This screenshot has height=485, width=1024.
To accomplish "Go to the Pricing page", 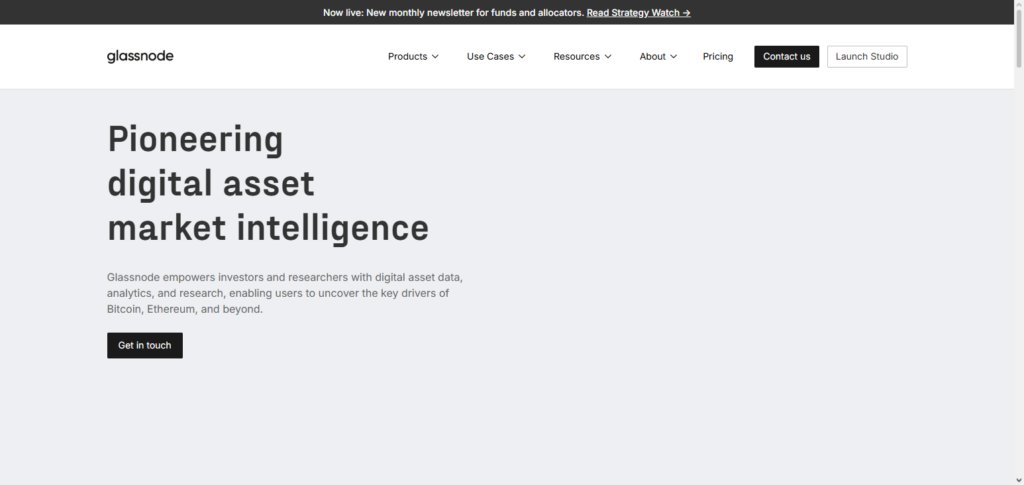I will pyautogui.click(x=718, y=57).
